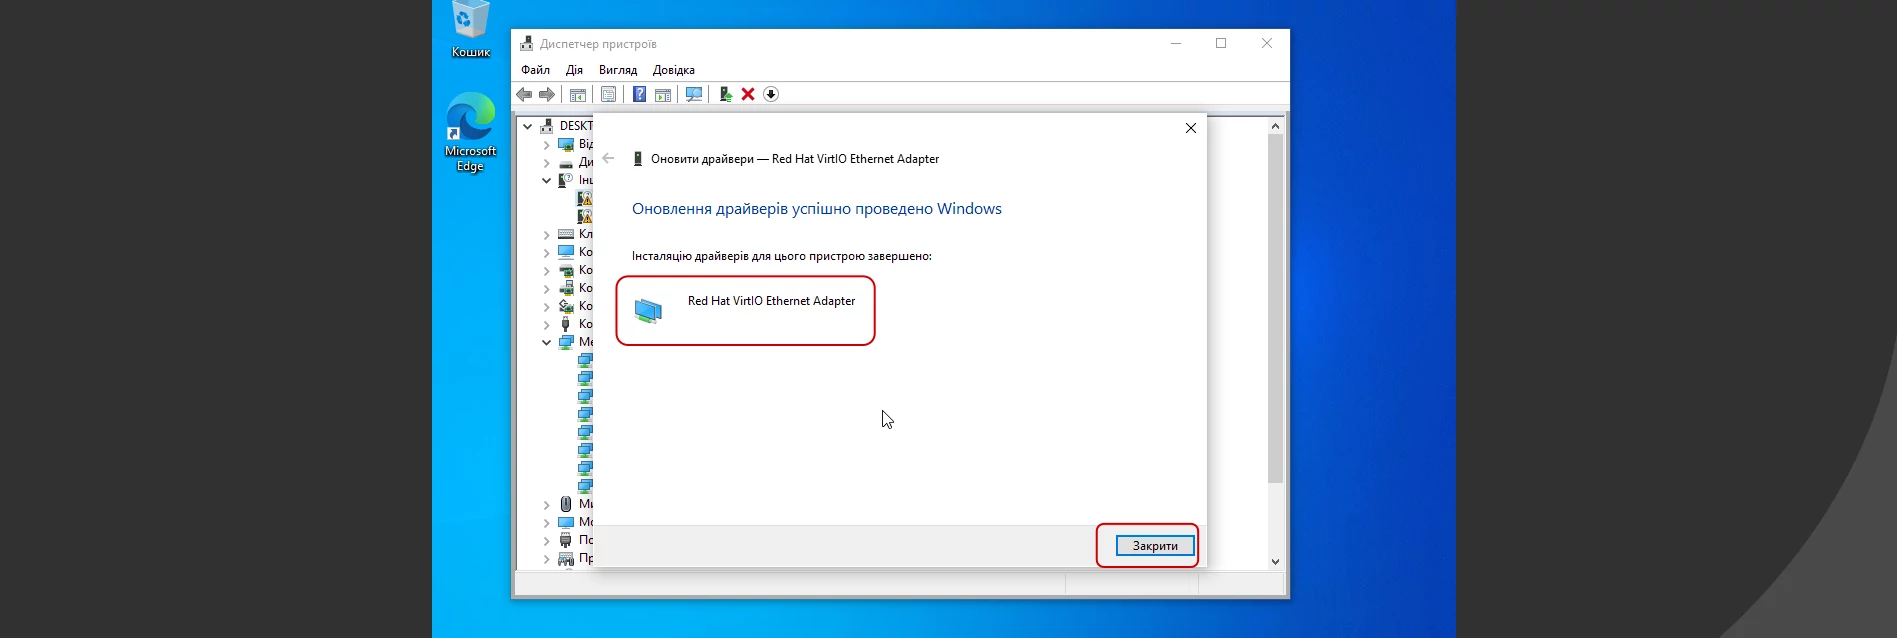Image resolution: width=1897 pixels, height=638 pixels.
Task: Click the Forward arrow in Device Manager toolbar
Action: [x=547, y=94]
